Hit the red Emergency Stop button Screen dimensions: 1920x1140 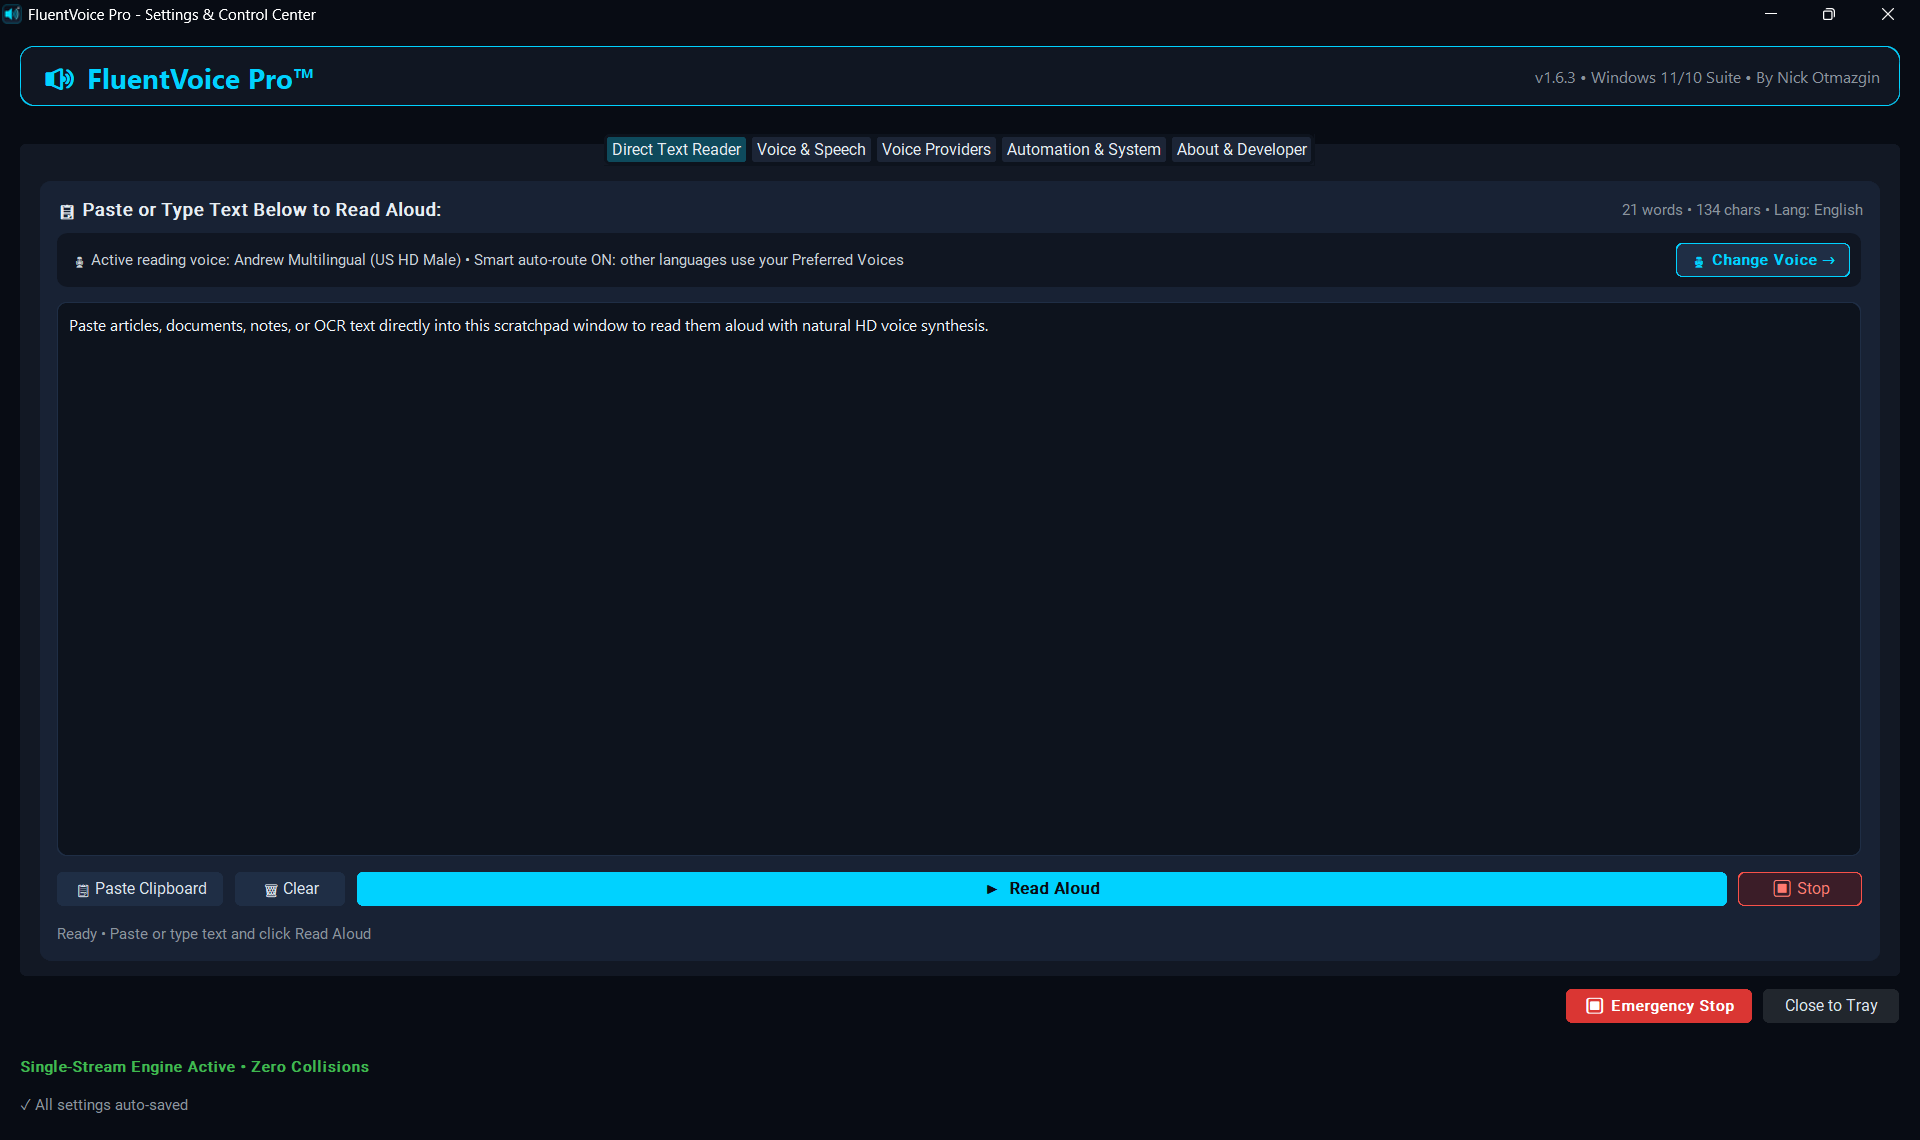click(x=1658, y=1006)
